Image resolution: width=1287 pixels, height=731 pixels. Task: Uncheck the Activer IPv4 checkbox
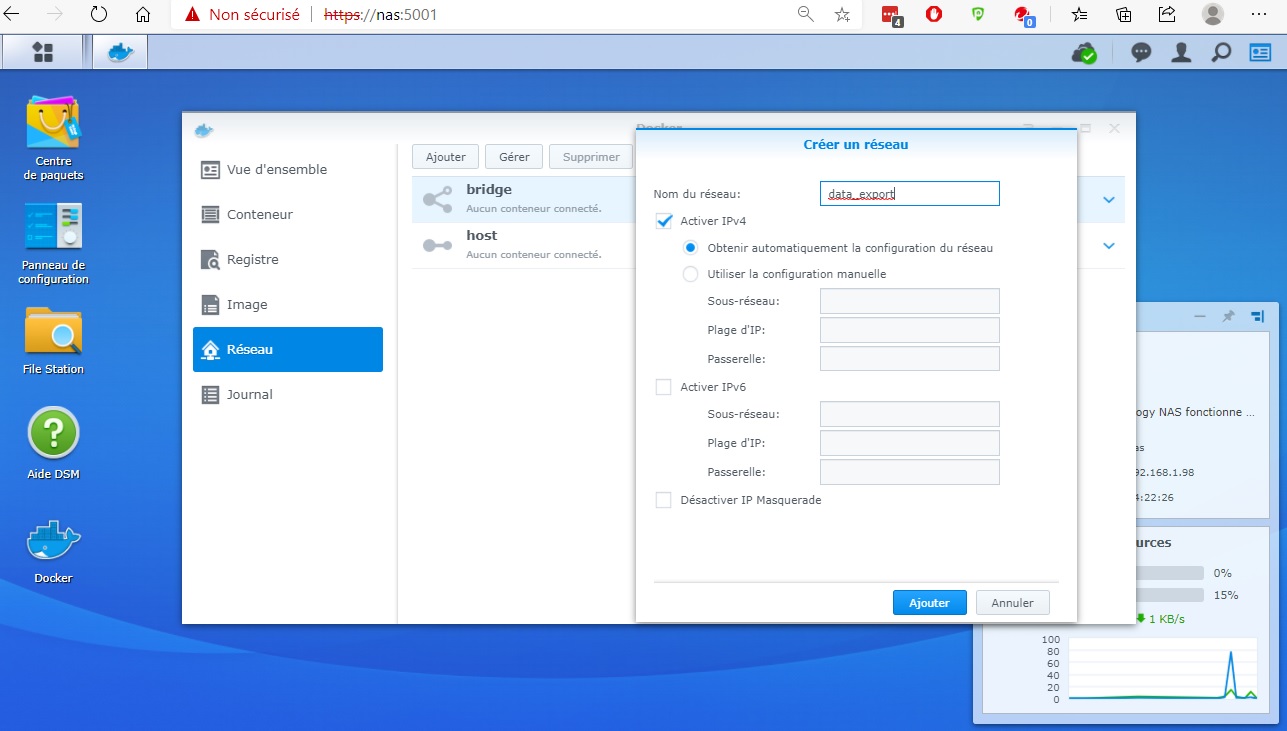[664, 221]
